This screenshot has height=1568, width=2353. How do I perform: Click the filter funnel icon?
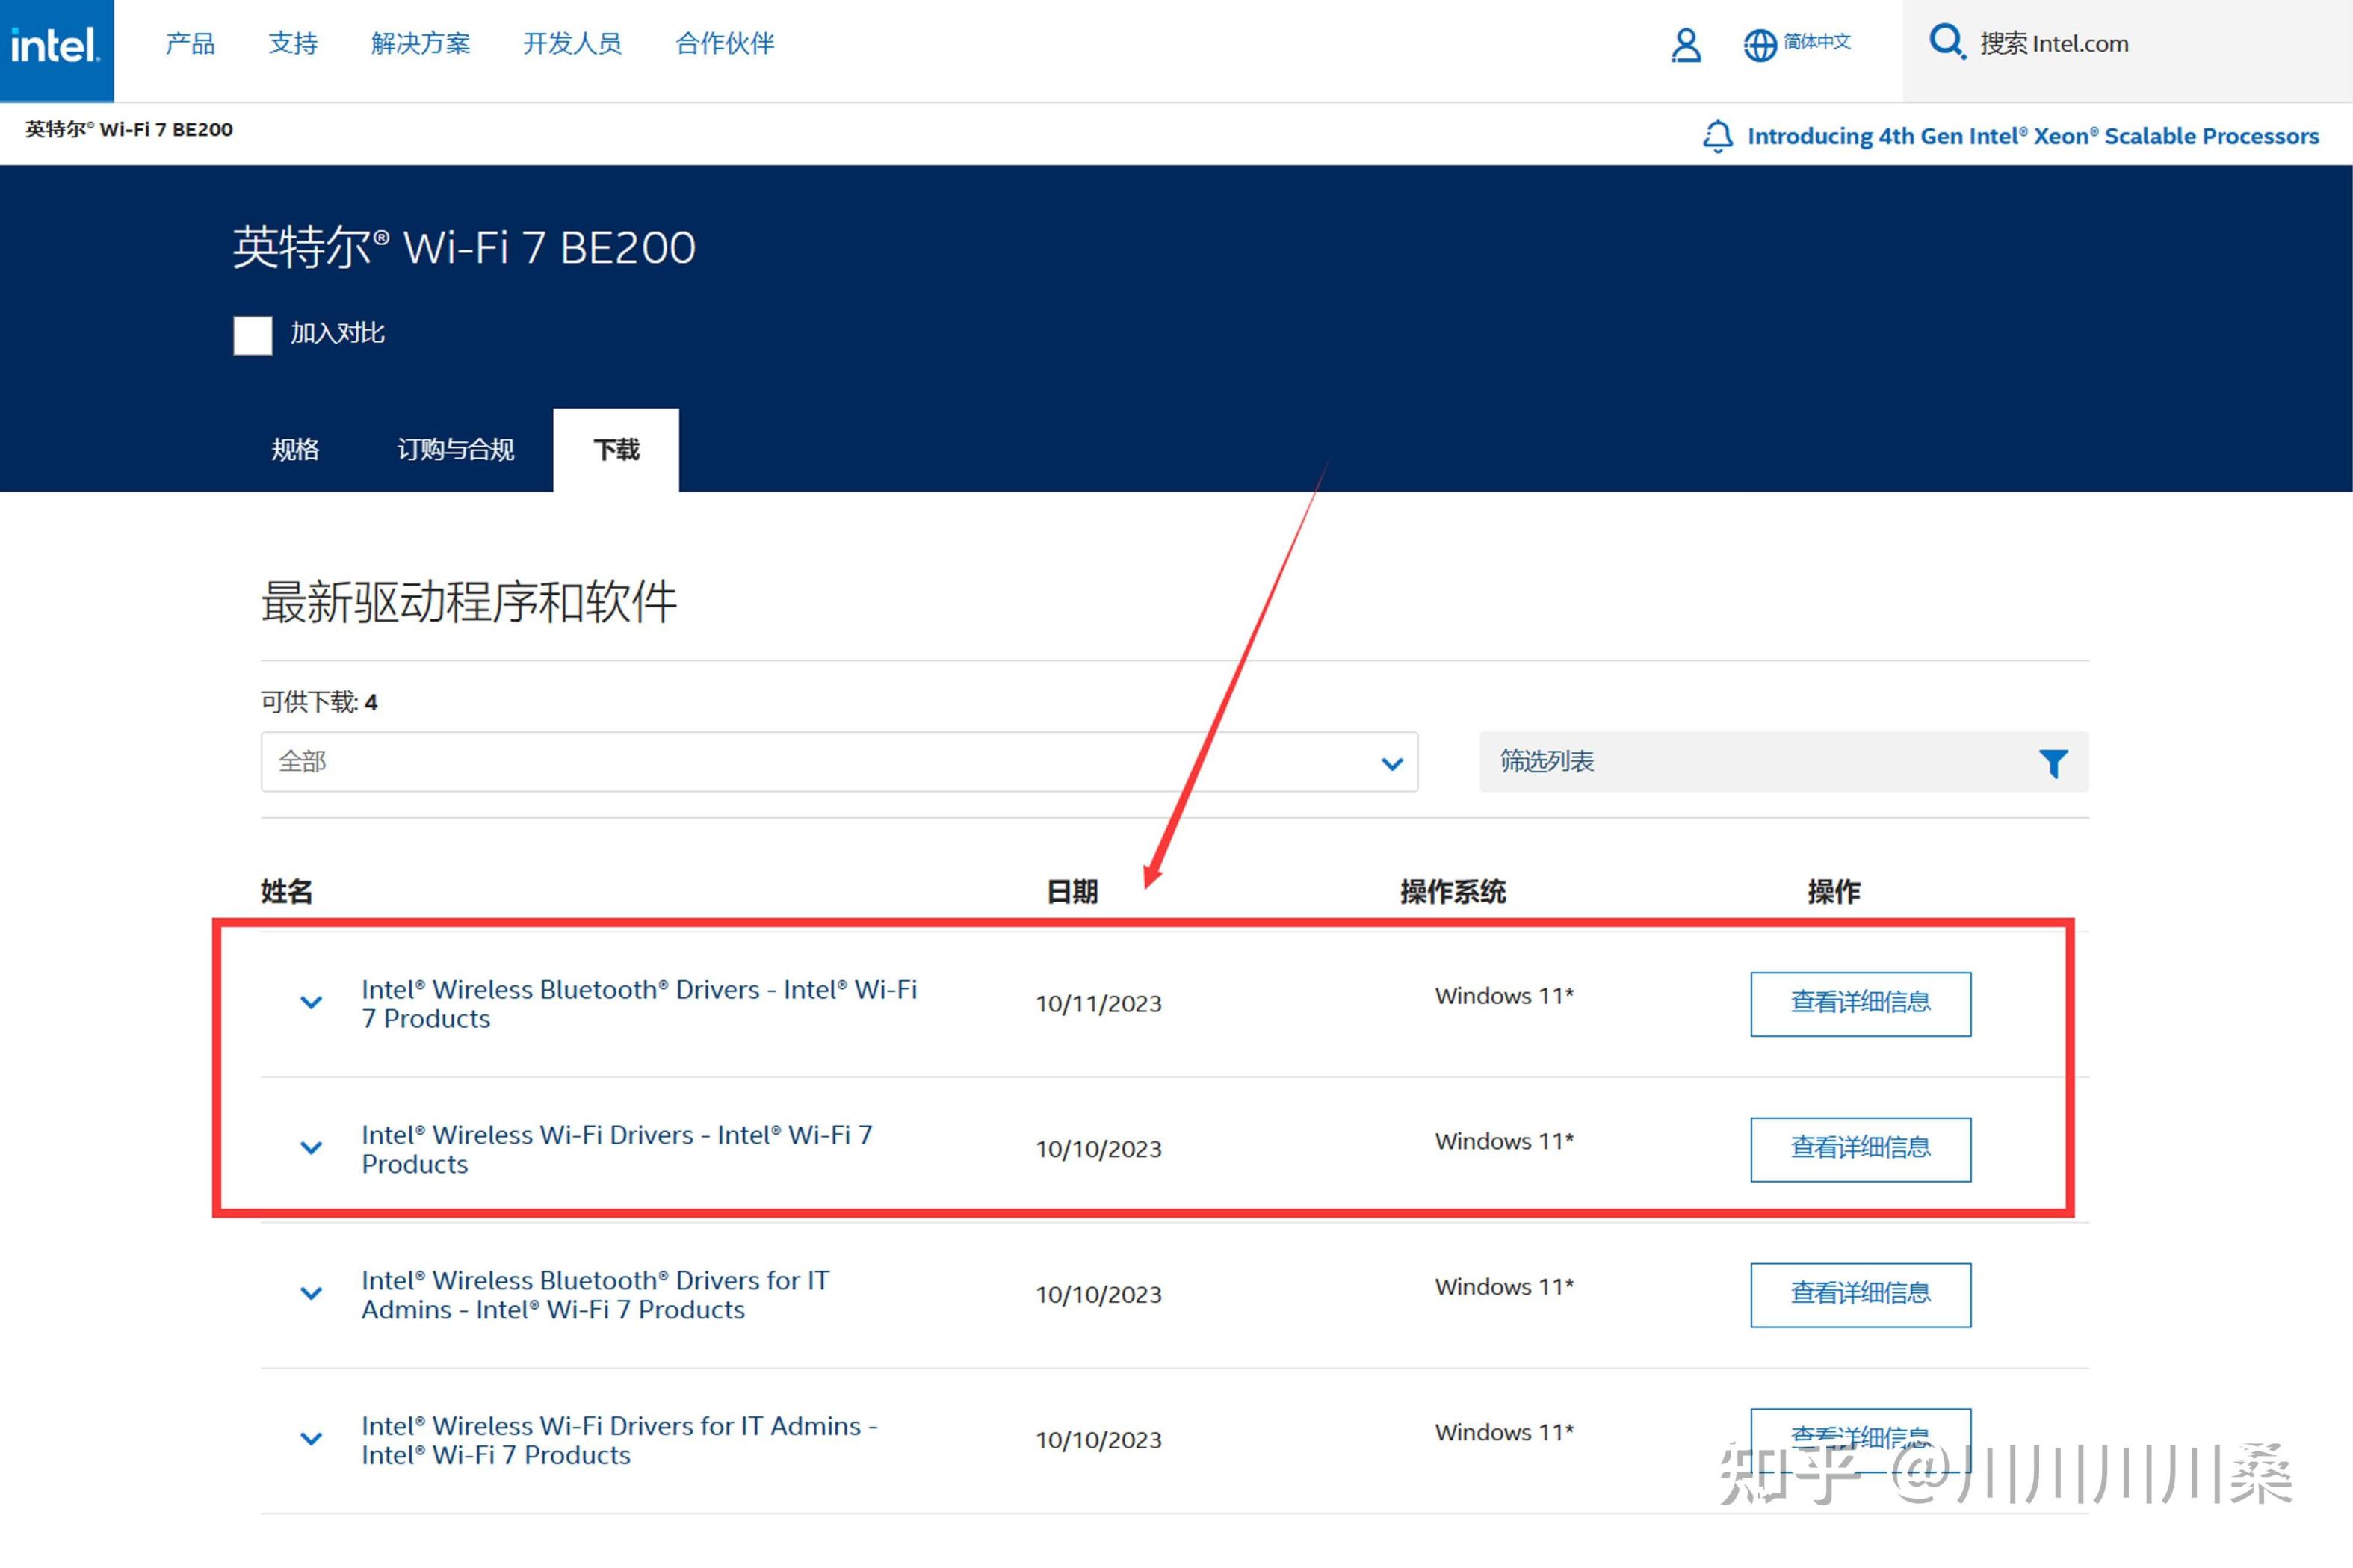pyautogui.click(x=2053, y=763)
